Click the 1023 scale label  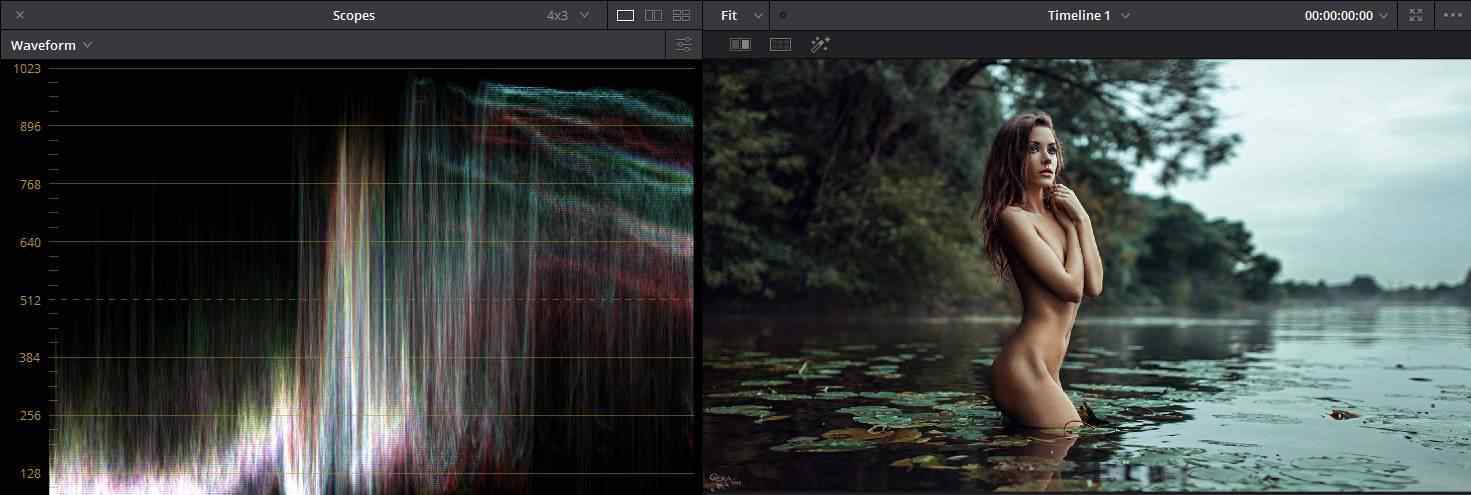tap(27, 68)
